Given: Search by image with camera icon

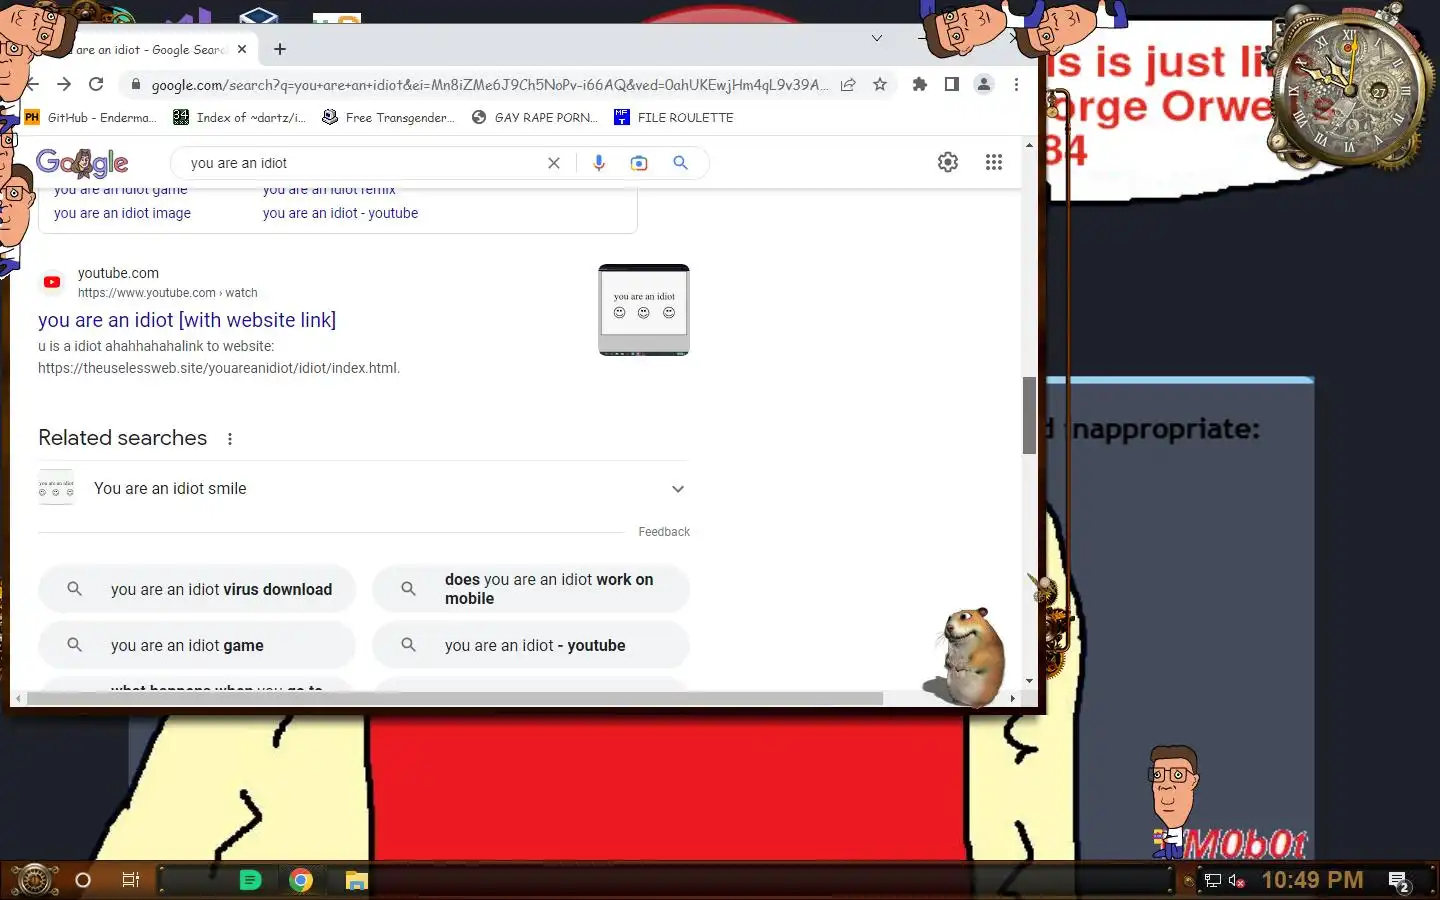Looking at the screenshot, I should click(639, 163).
